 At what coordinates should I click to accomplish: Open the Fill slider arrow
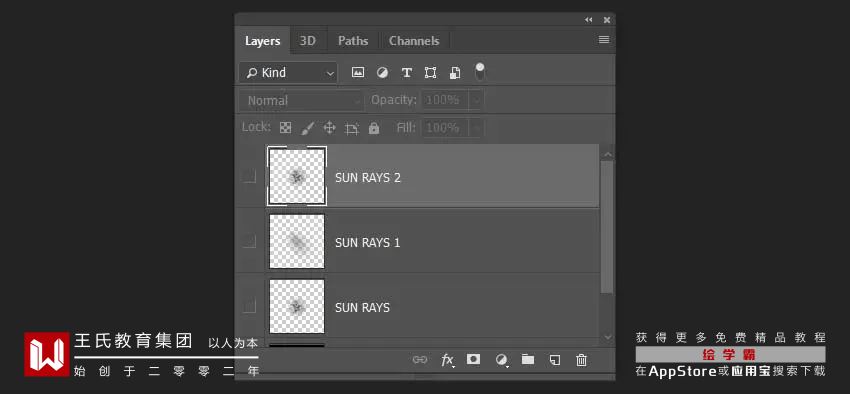pos(476,128)
